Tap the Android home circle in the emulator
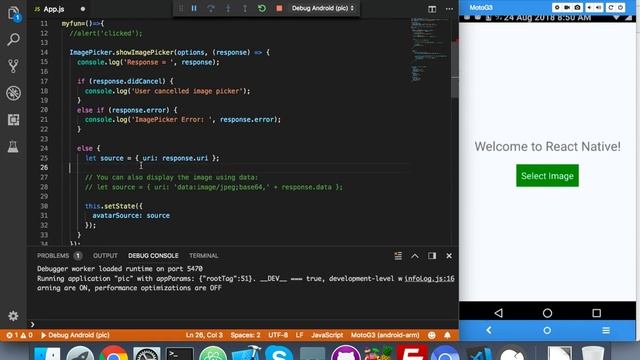Image resolution: width=640 pixels, height=360 pixels. click(x=547, y=313)
